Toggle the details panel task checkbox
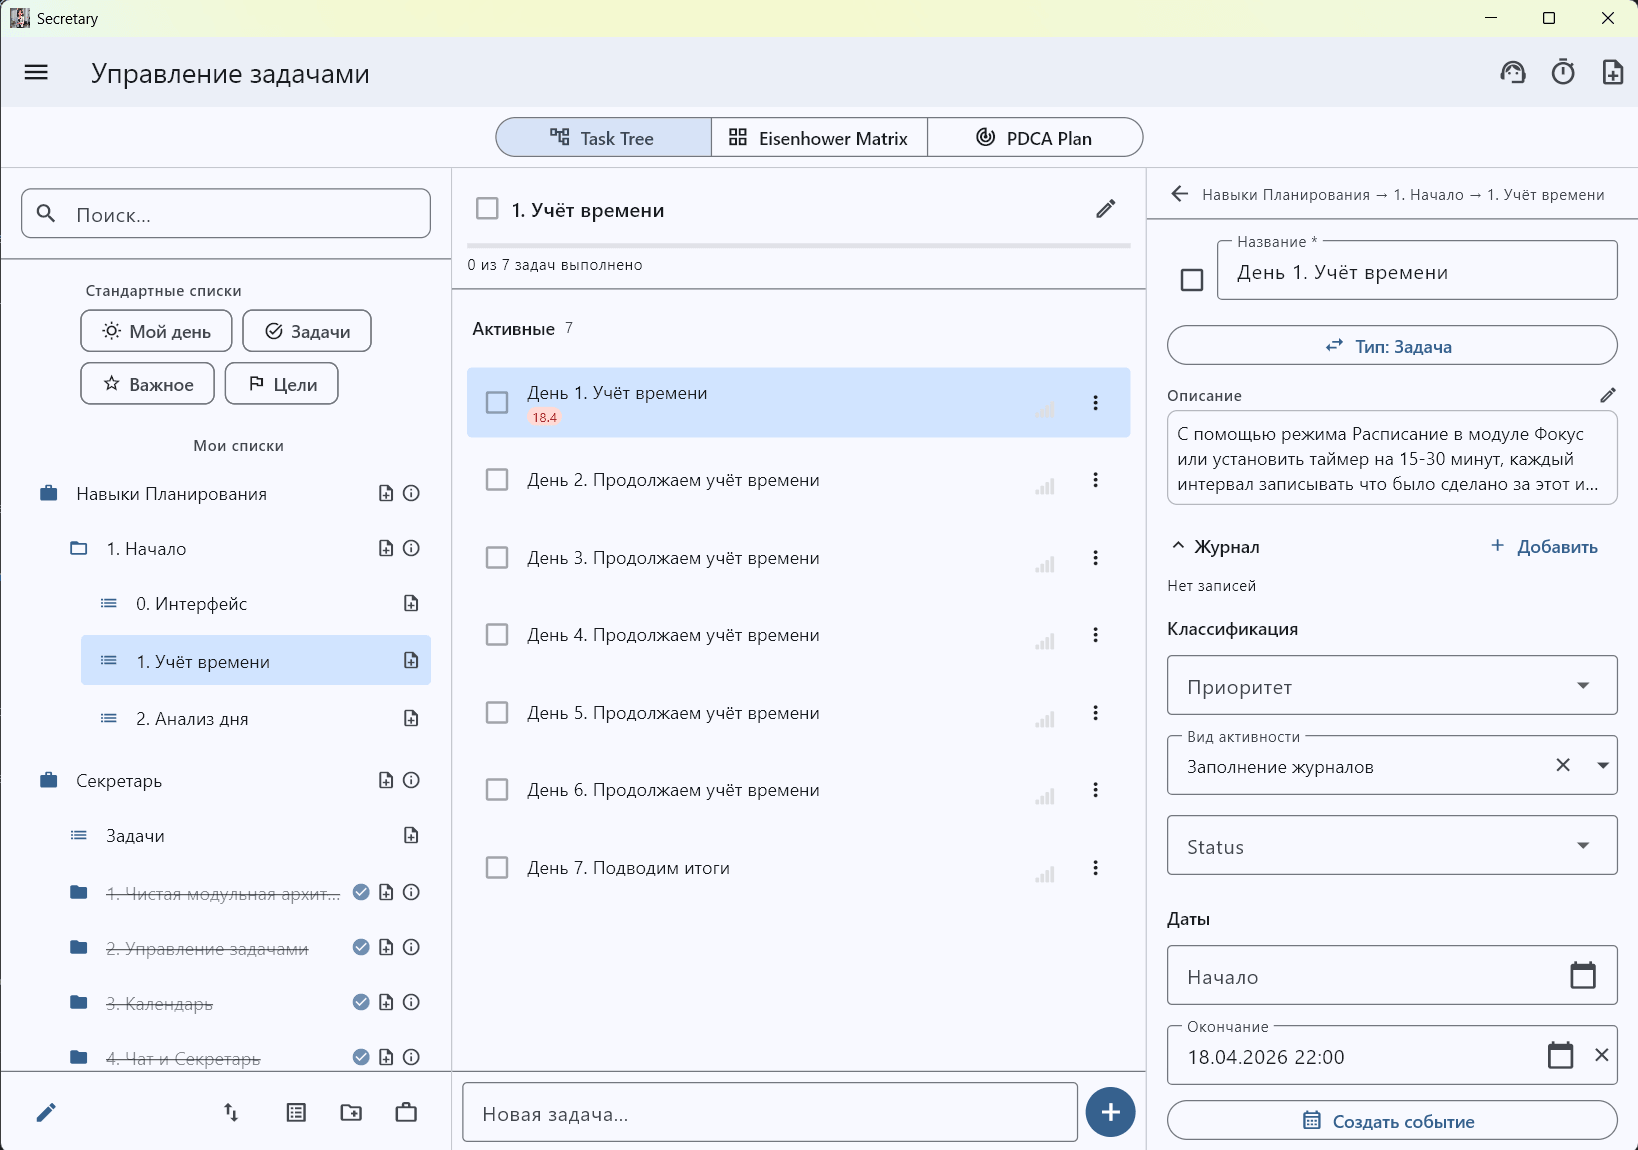Image resolution: width=1638 pixels, height=1150 pixels. 1192,280
